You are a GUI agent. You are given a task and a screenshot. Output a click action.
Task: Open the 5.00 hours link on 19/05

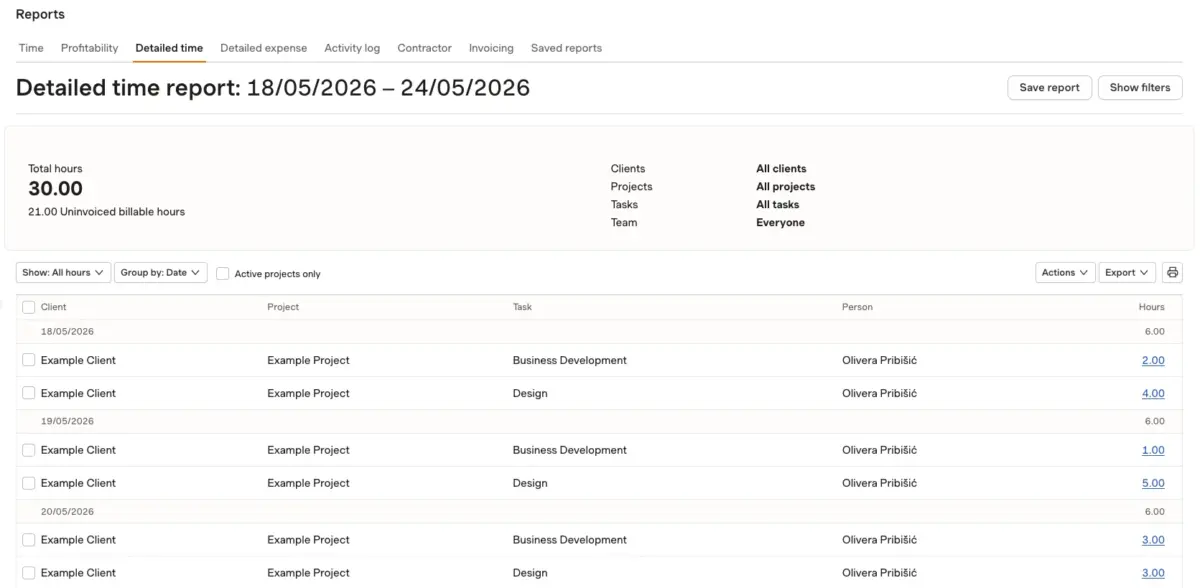[1153, 483]
